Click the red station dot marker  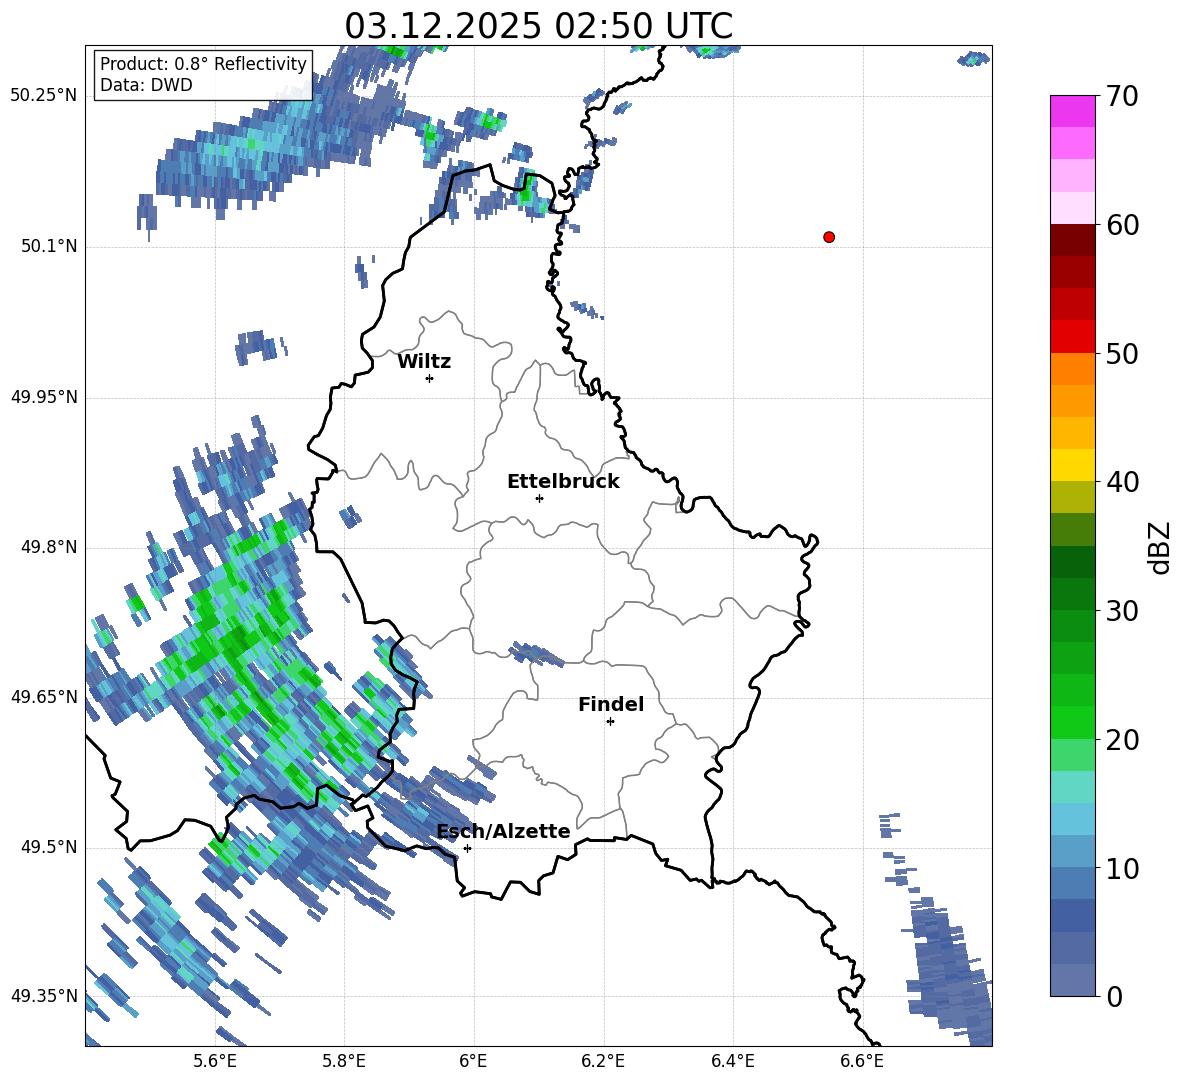pos(829,237)
